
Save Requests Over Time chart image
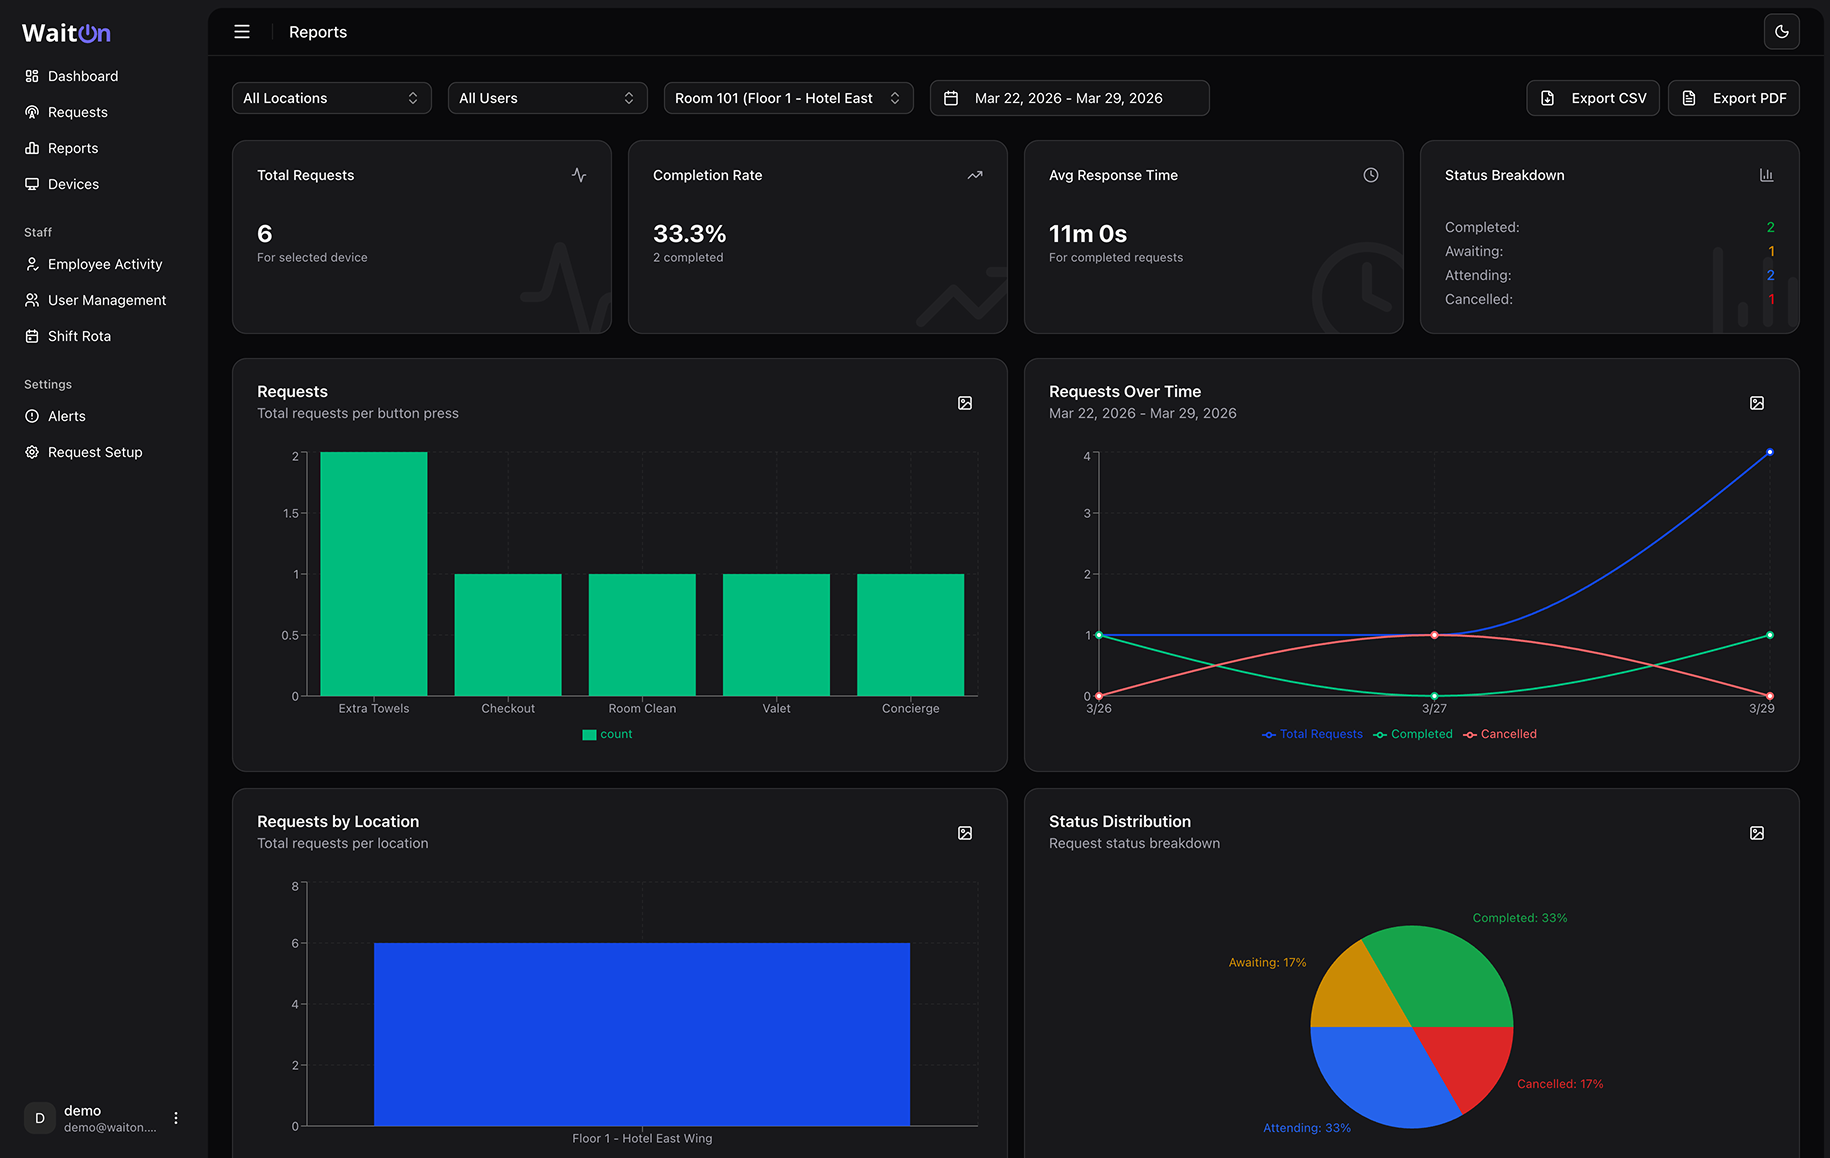[1756, 403]
